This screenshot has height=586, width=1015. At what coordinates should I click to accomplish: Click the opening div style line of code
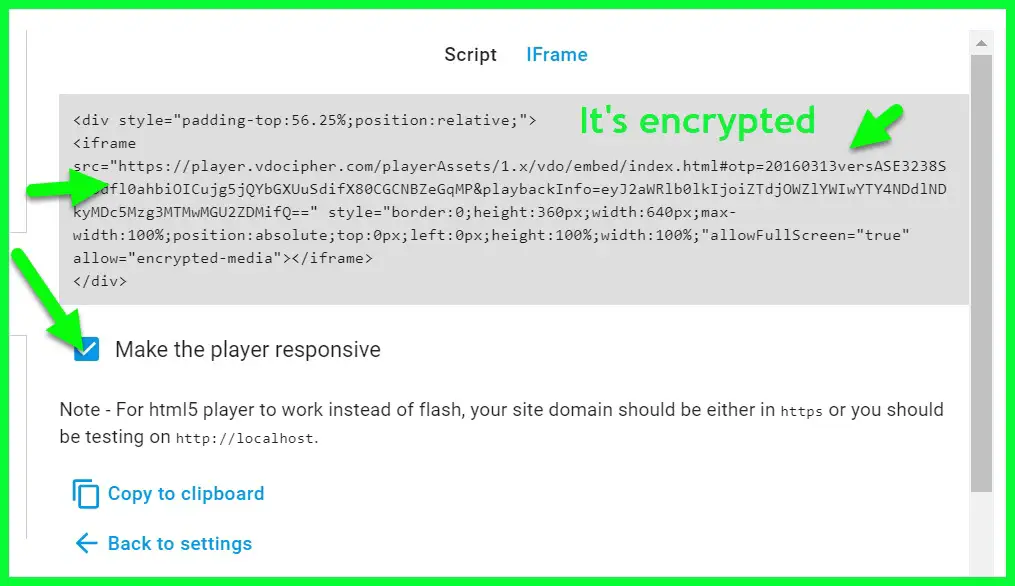pyautogui.click(x=304, y=120)
